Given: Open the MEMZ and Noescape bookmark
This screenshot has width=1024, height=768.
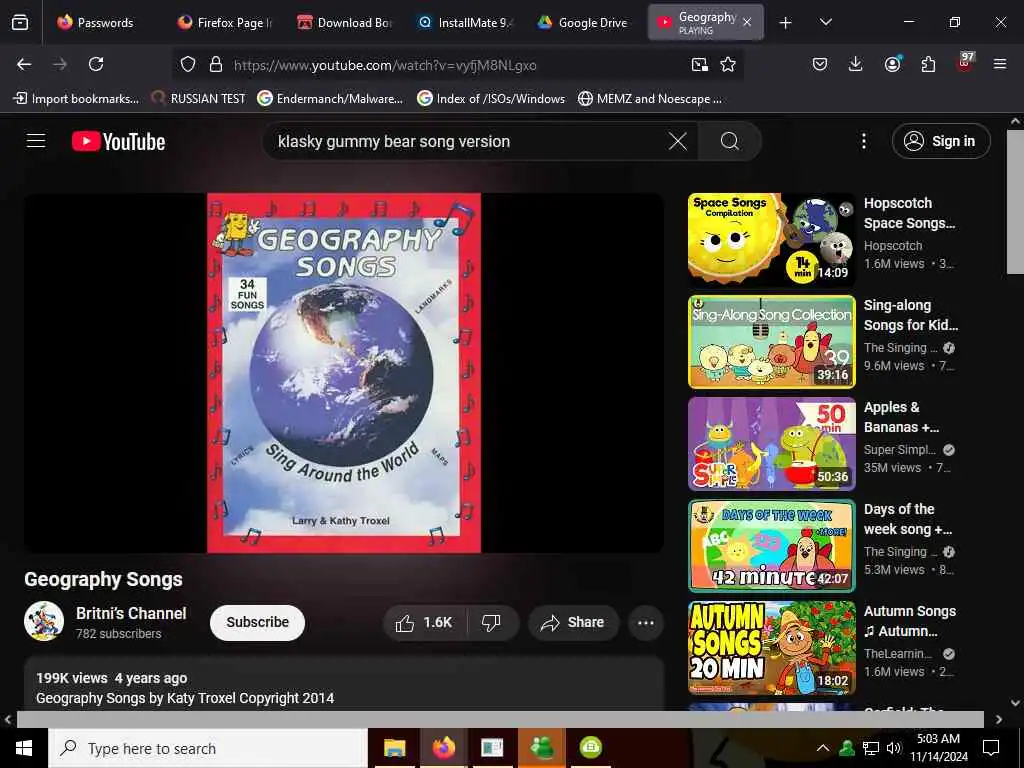Looking at the screenshot, I should click(x=650, y=99).
